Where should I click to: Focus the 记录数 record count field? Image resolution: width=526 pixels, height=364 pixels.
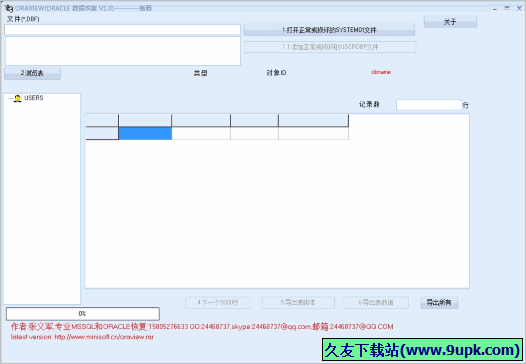[429, 105]
